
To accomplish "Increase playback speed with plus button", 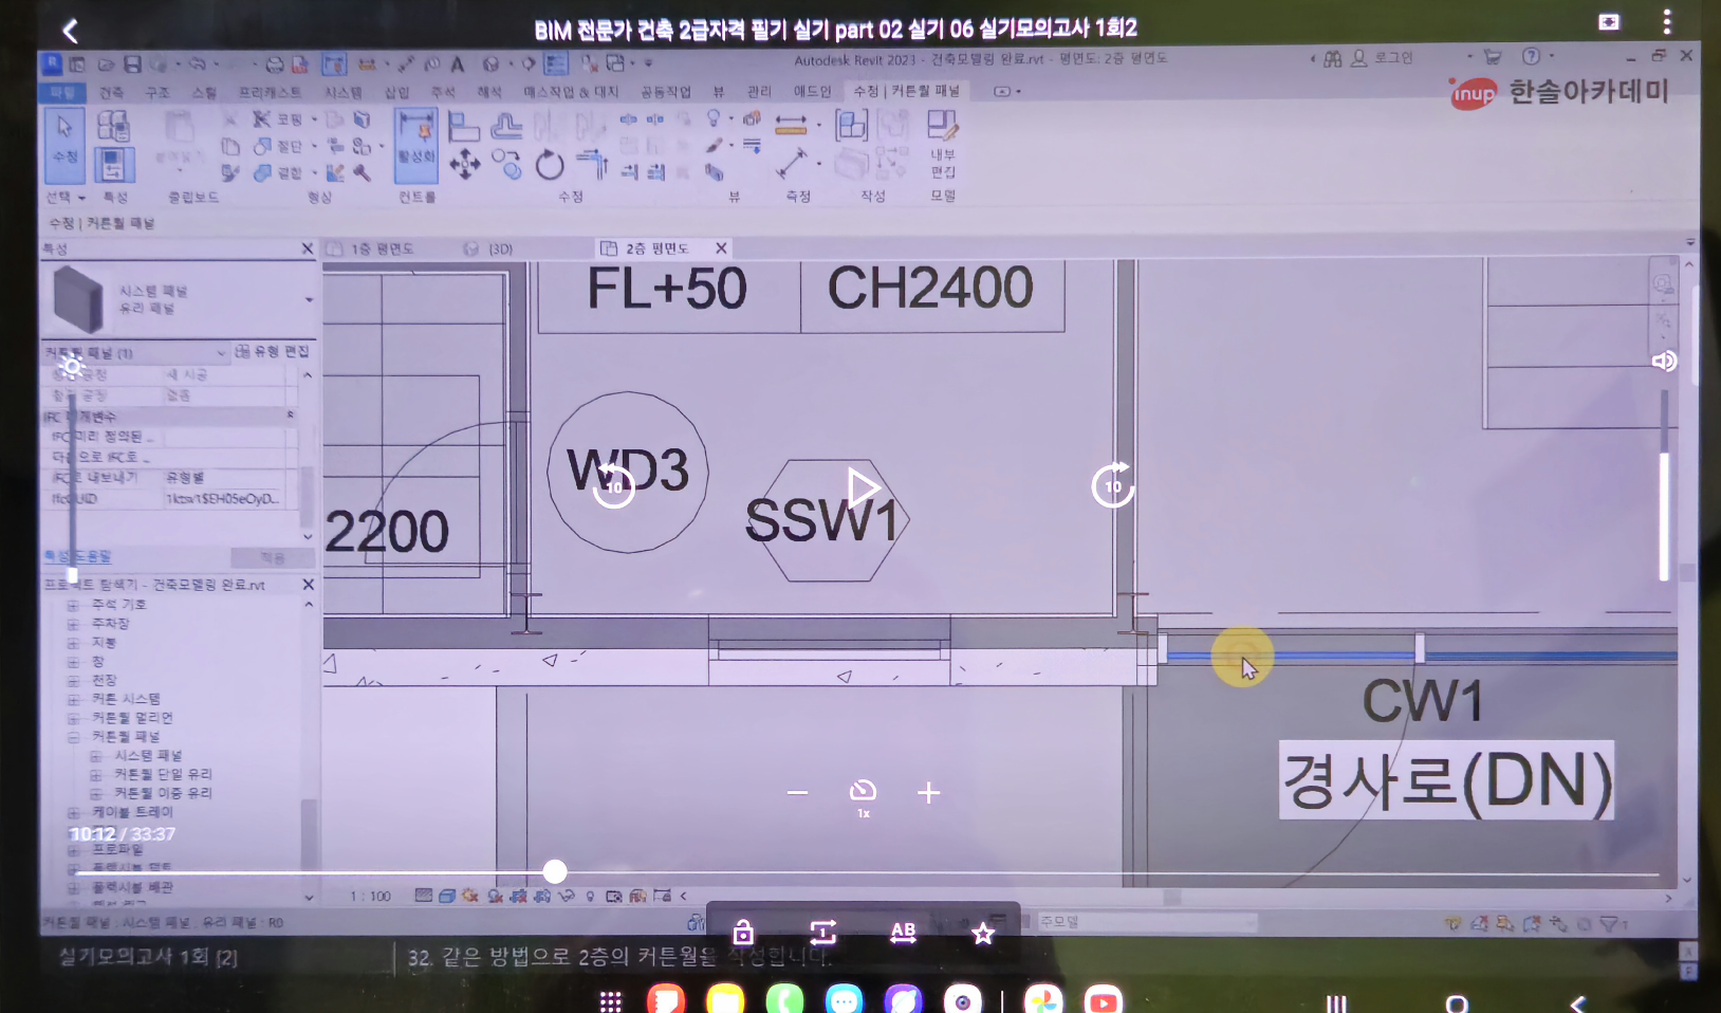I will [x=928, y=793].
